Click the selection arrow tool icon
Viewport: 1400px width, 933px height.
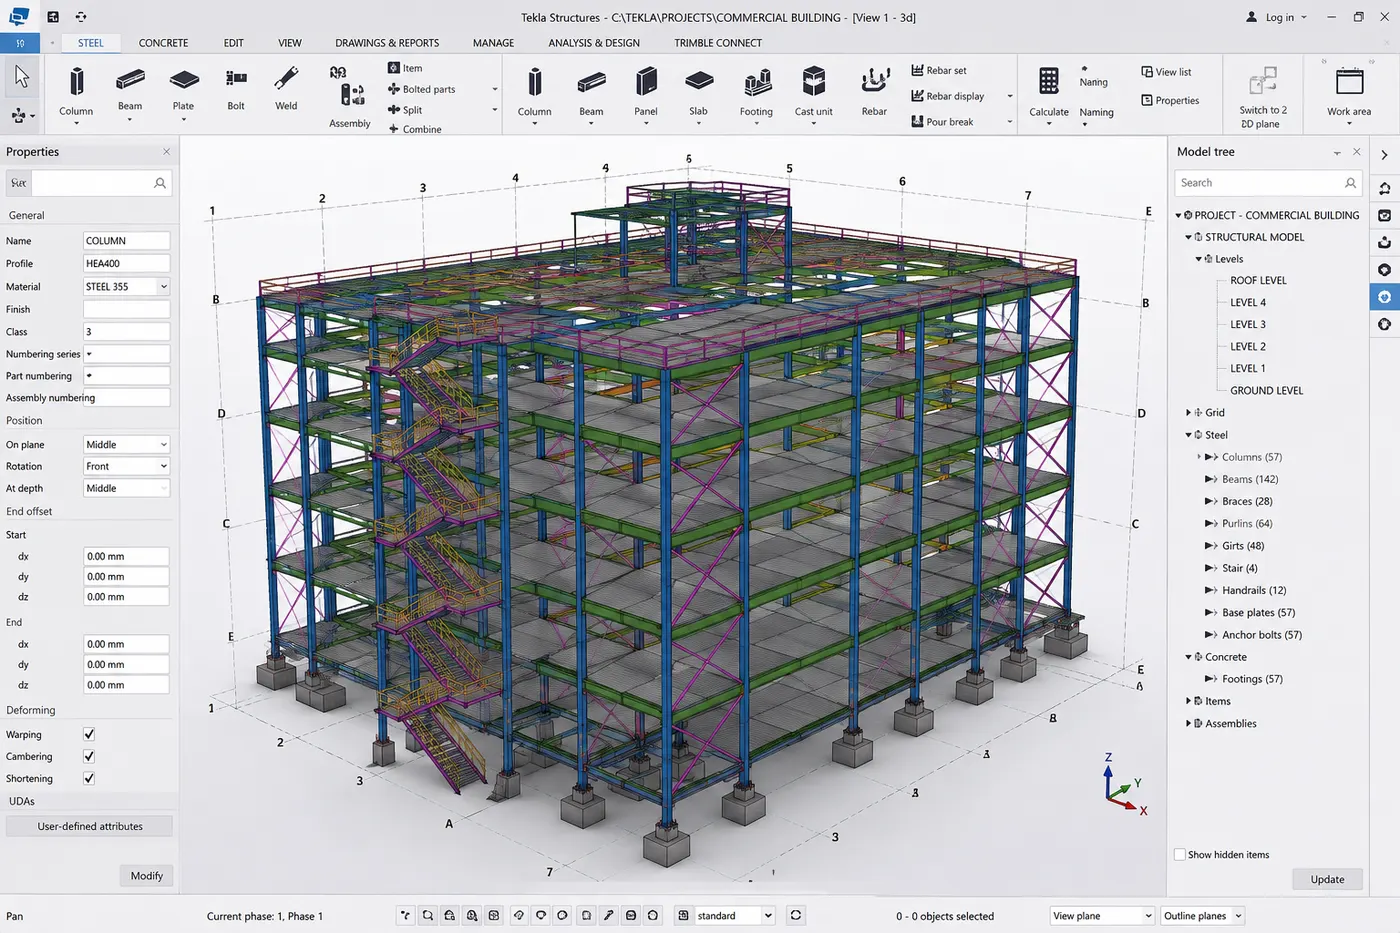pos(21,77)
